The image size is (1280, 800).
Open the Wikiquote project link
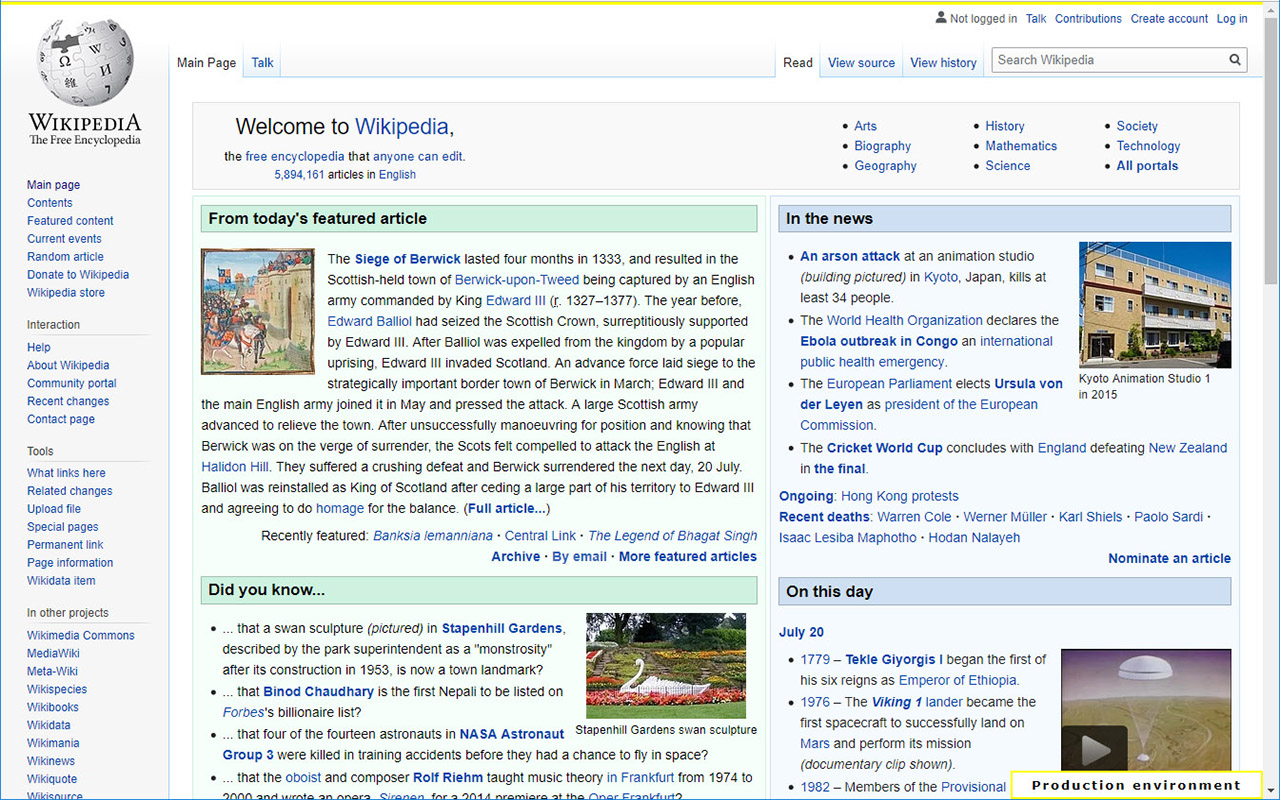point(52,779)
